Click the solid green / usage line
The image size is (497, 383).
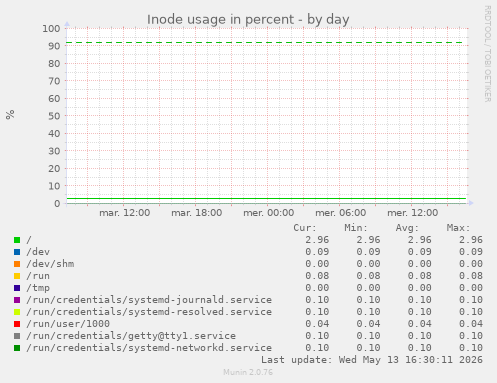tap(266, 198)
